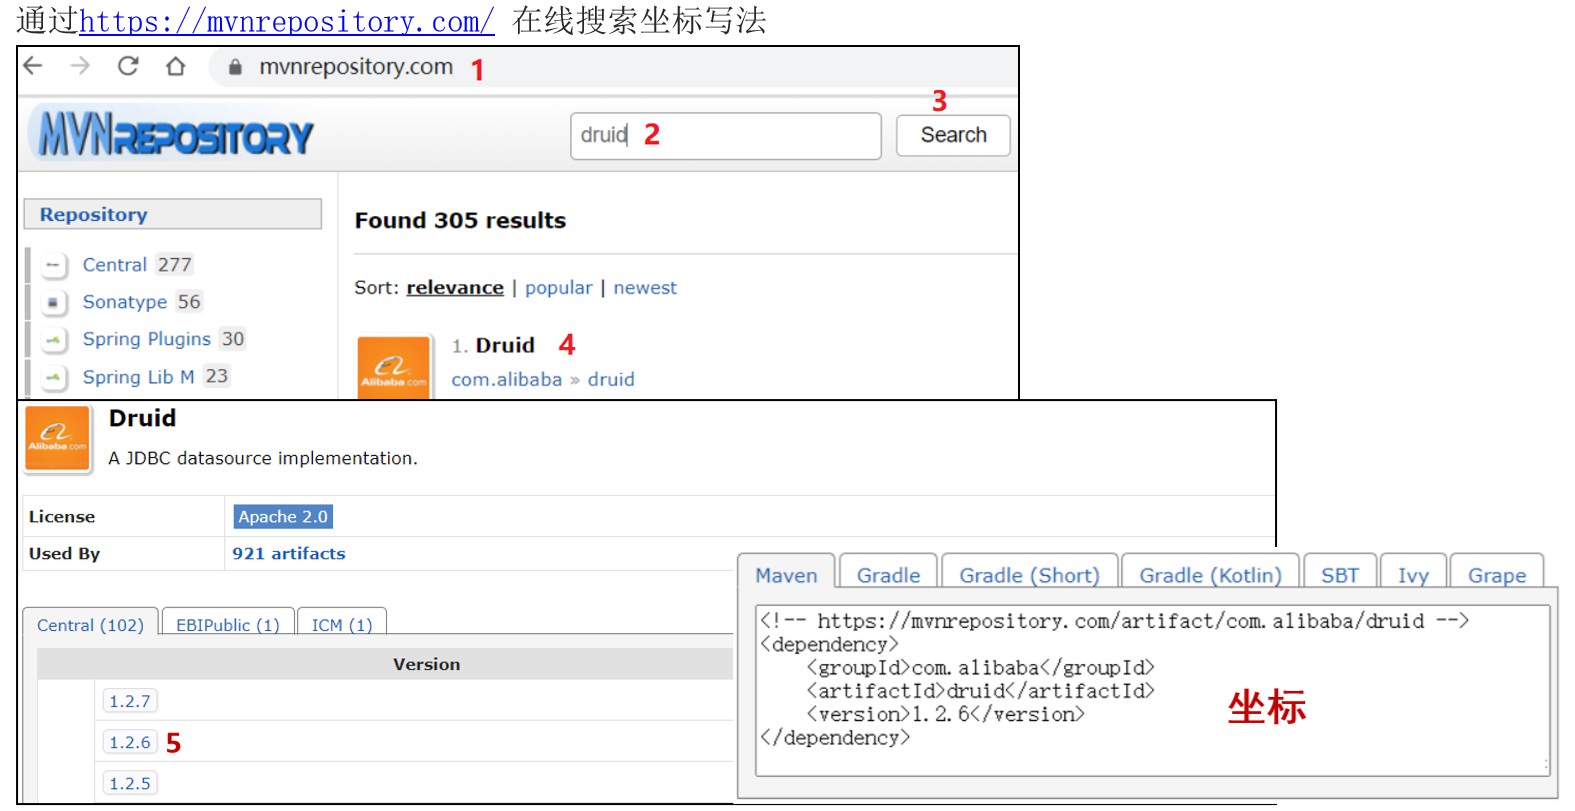Screen dimensions: 1575x811
Task: Open the Sonatype repository link
Action: [x=125, y=302]
